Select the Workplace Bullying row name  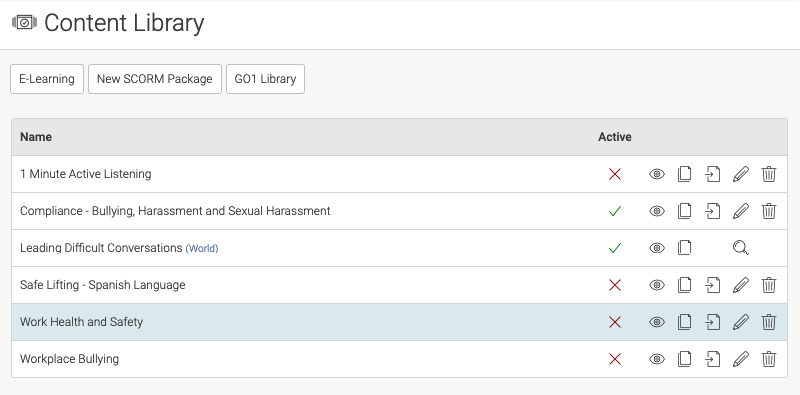click(69, 359)
